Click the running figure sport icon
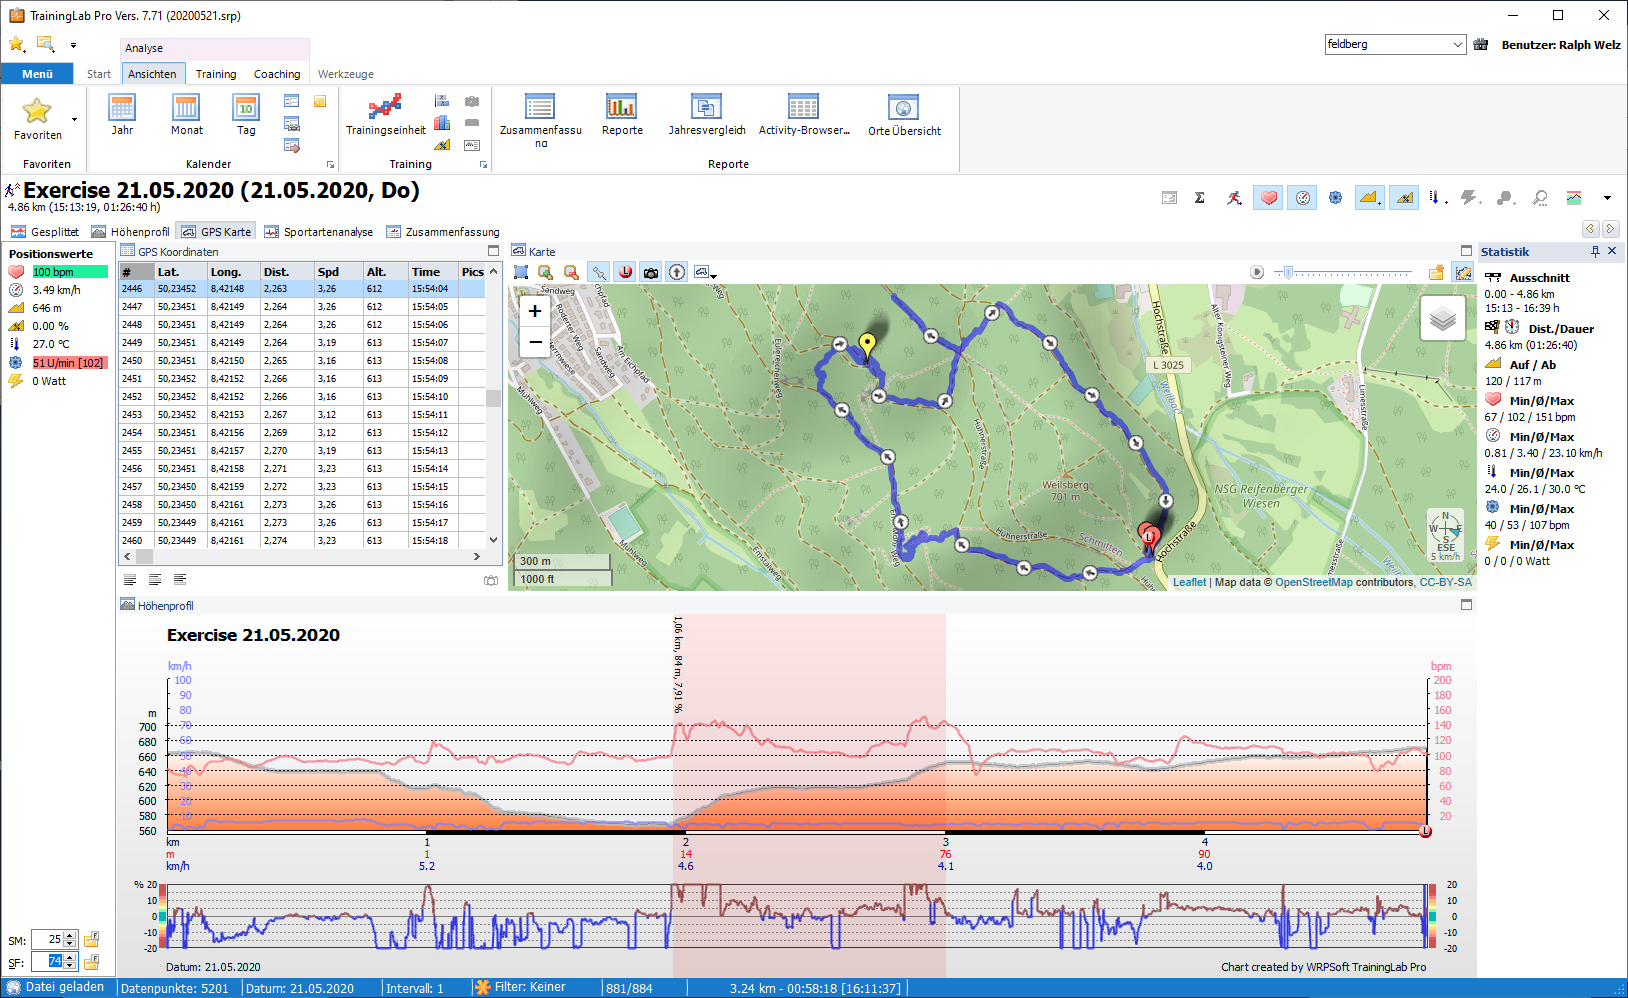Screen dimensions: 1628x998 [x=1235, y=198]
